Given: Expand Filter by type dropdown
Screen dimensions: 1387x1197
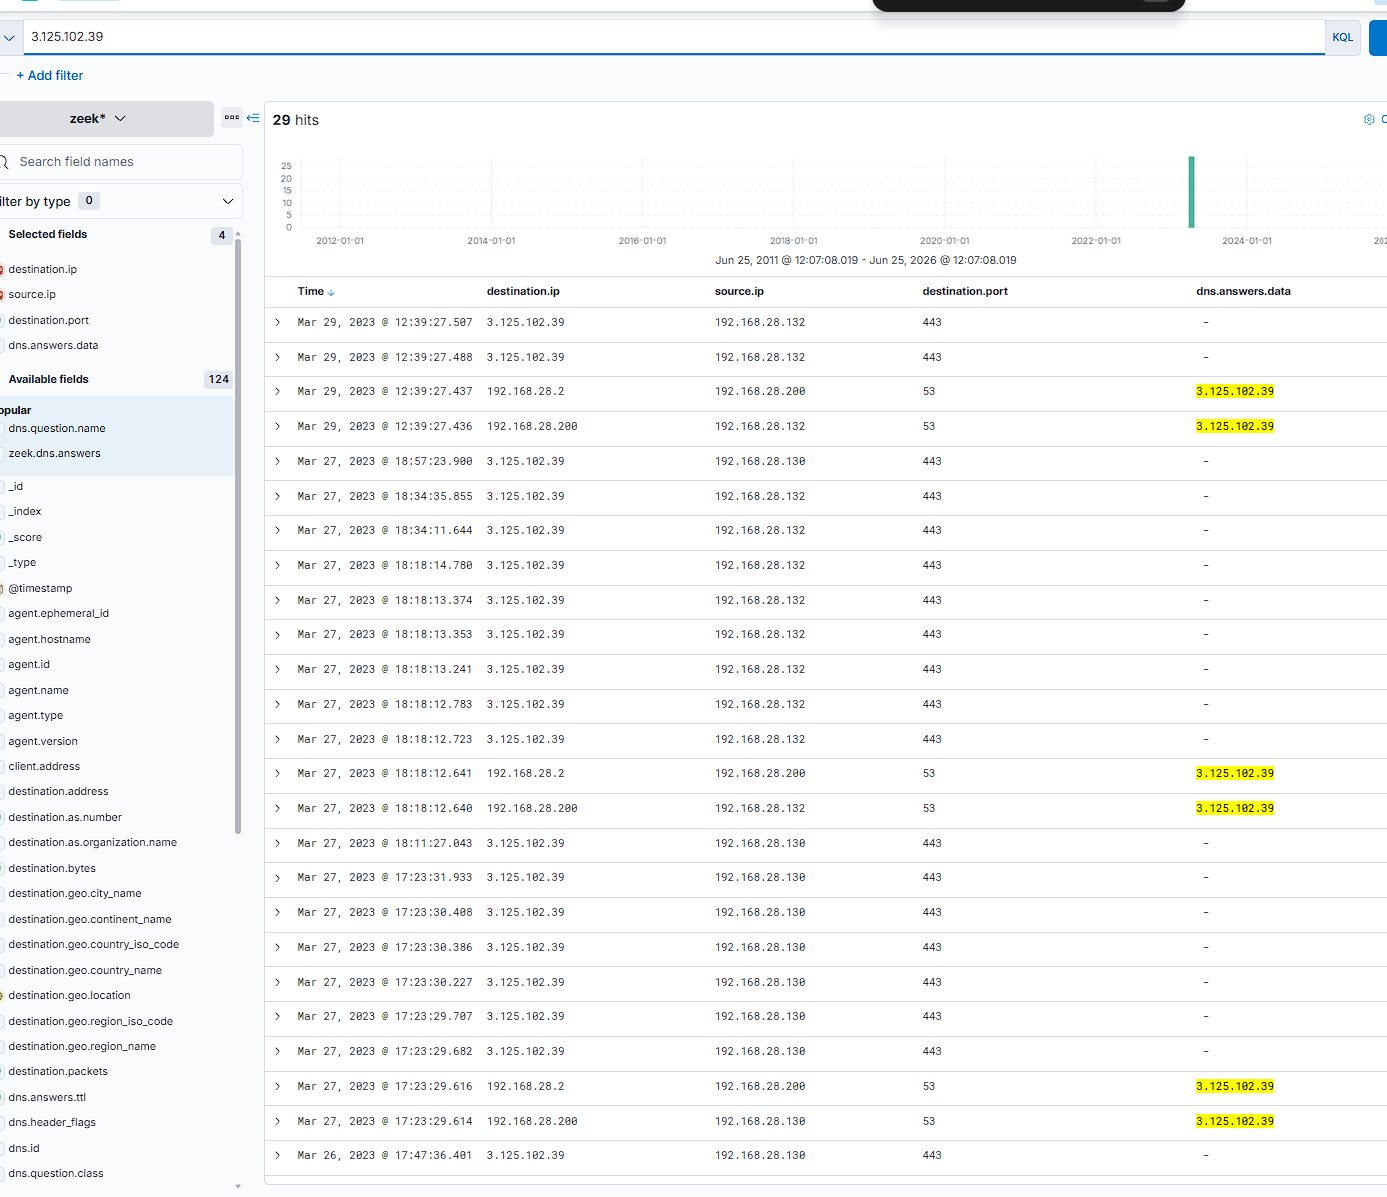Looking at the screenshot, I should pos(120,201).
